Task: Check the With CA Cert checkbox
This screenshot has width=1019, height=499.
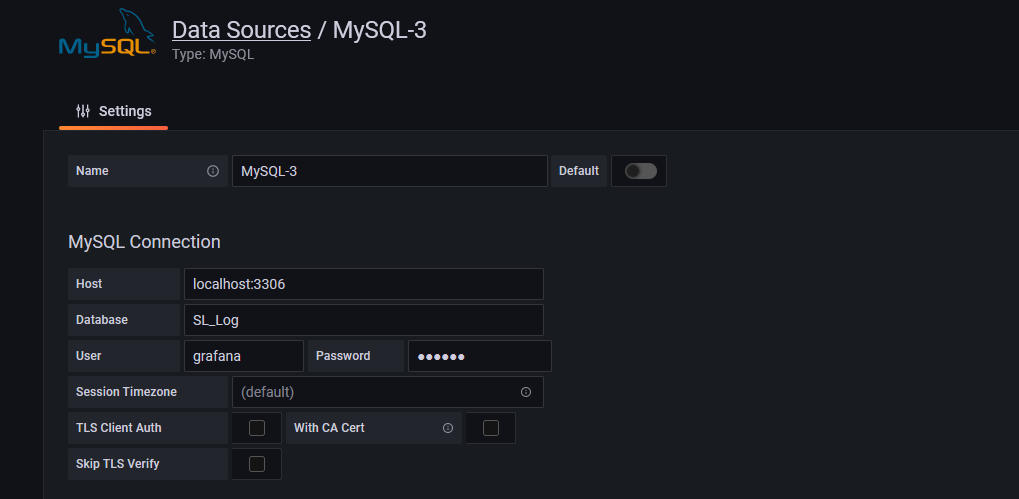Action: coord(491,428)
